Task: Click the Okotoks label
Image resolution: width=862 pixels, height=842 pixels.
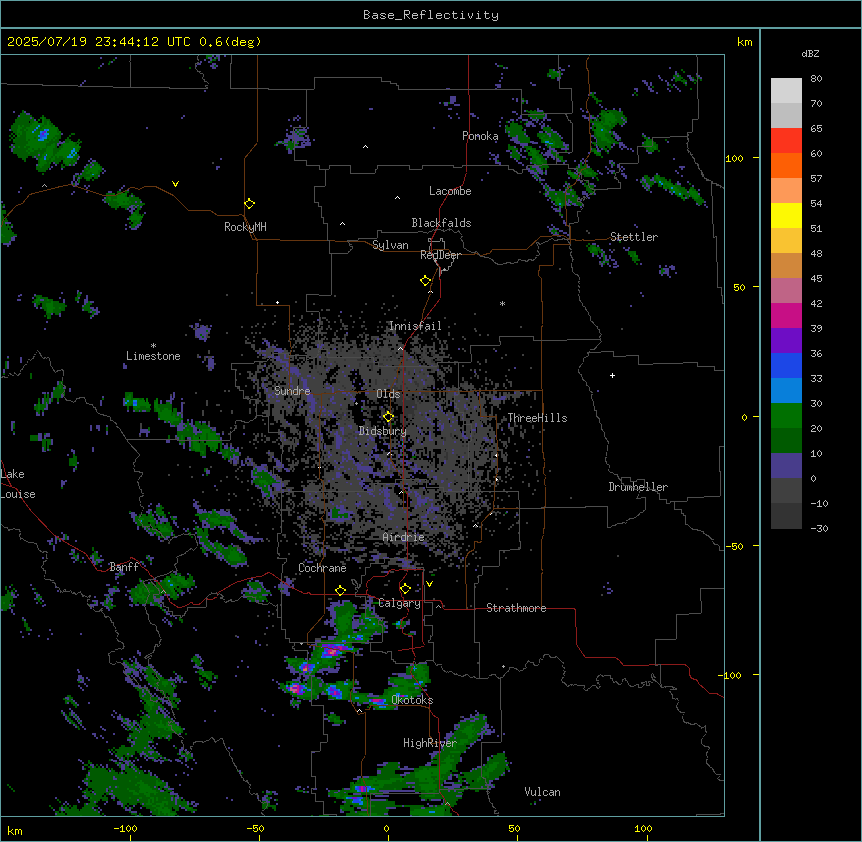Action: click(412, 700)
